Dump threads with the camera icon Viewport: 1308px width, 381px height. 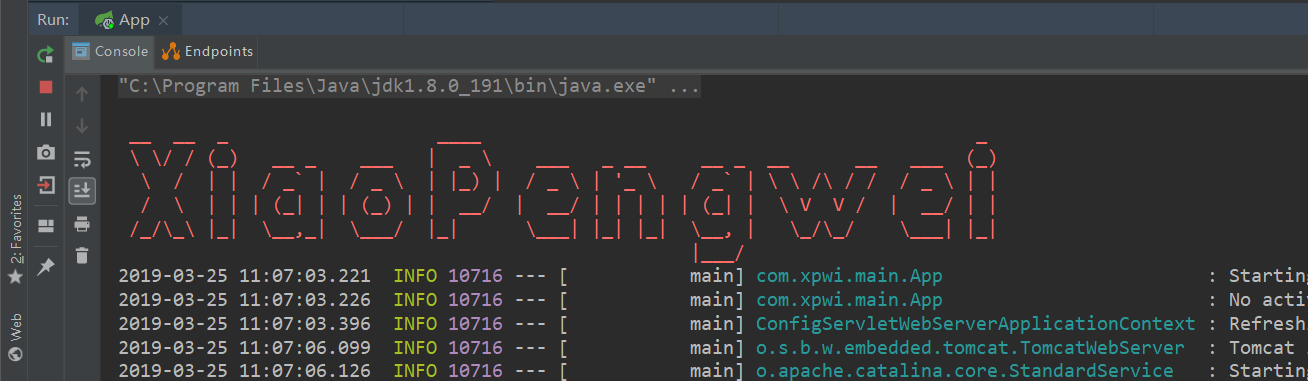[45, 152]
